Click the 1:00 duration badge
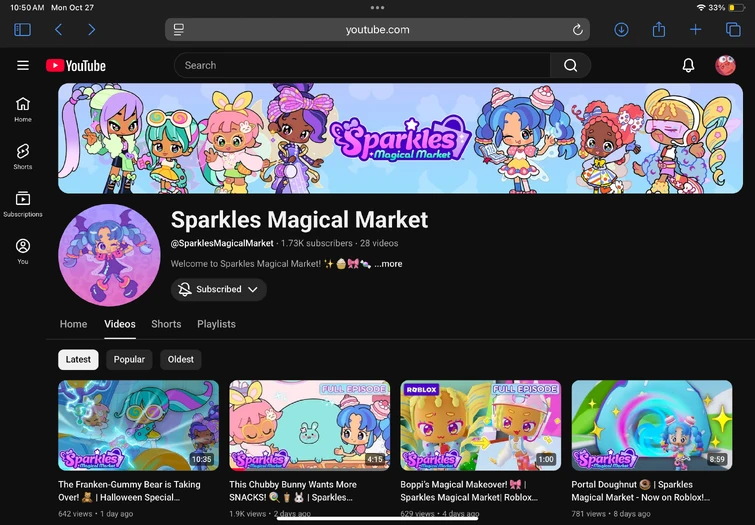The width and height of the screenshot is (755, 525). pos(546,459)
